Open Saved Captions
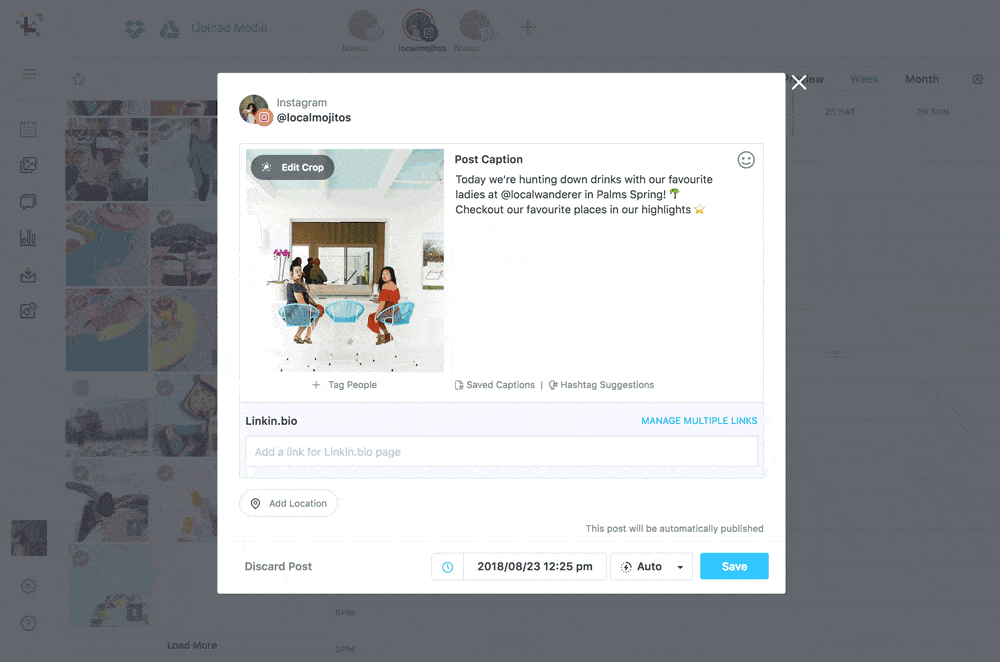Image resolution: width=1000 pixels, height=662 pixels. point(495,385)
